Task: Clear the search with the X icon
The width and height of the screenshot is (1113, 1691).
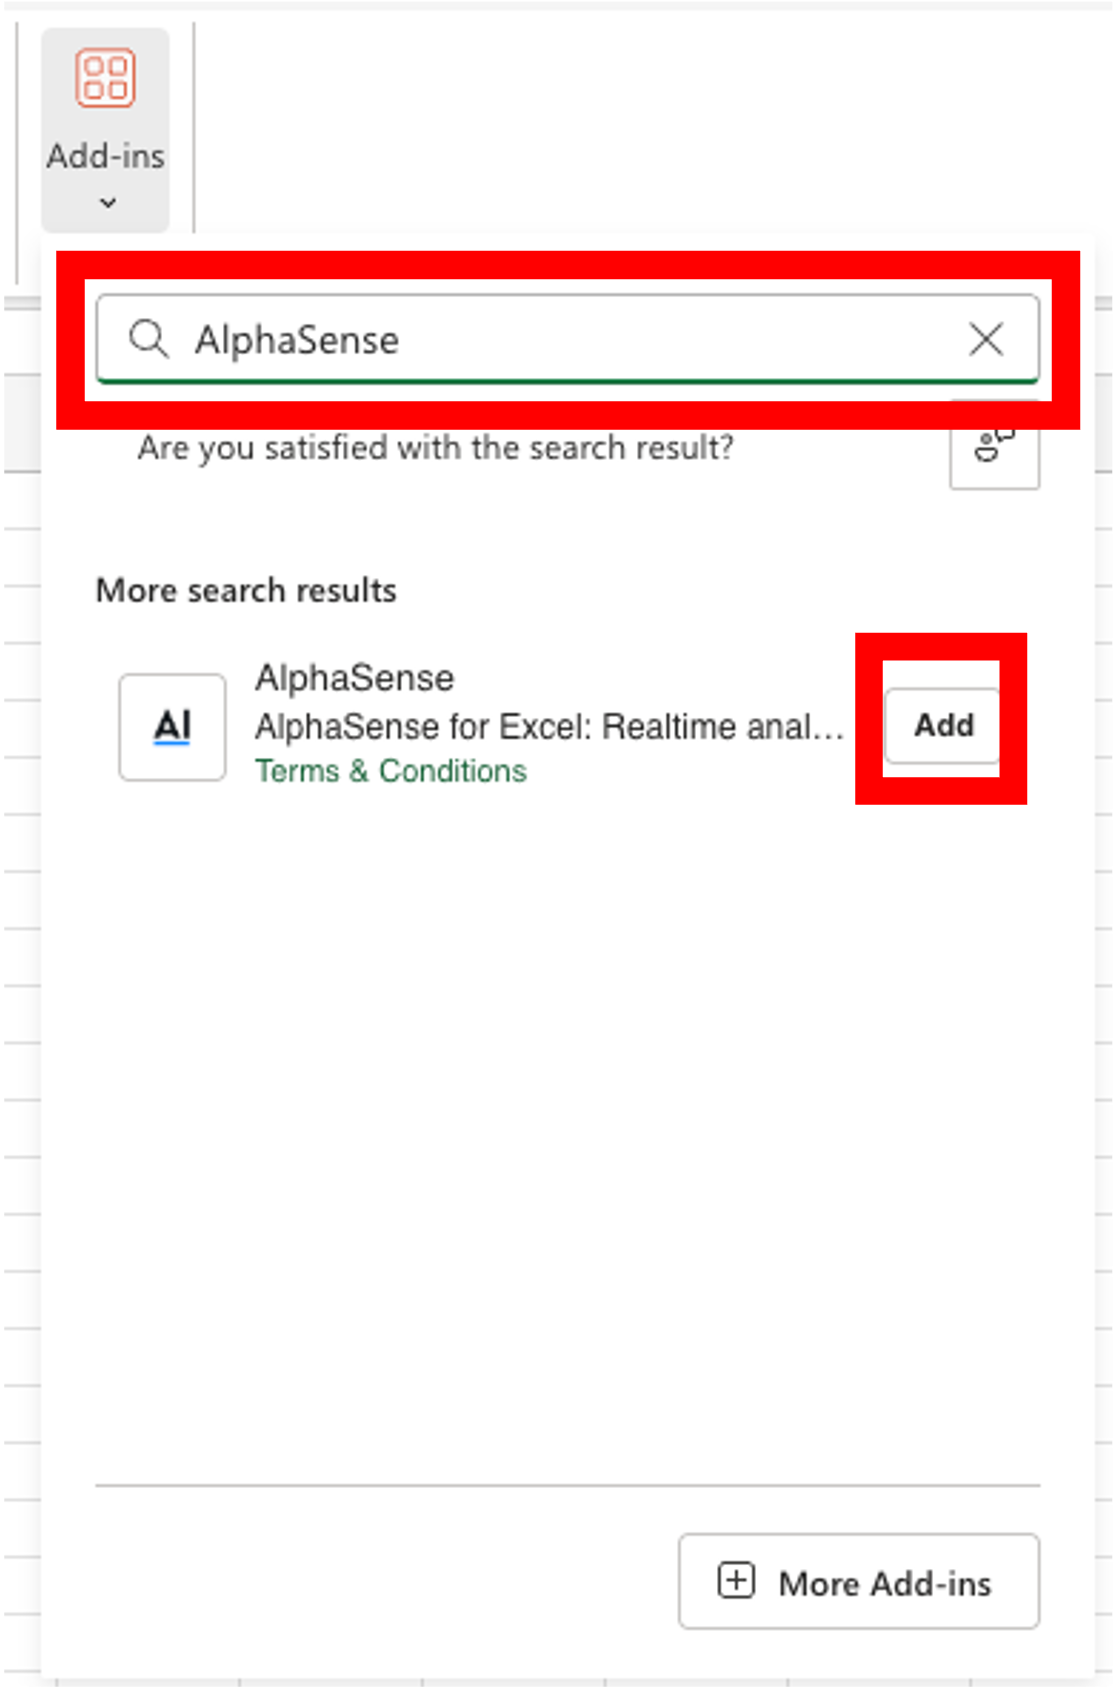Action: (986, 339)
